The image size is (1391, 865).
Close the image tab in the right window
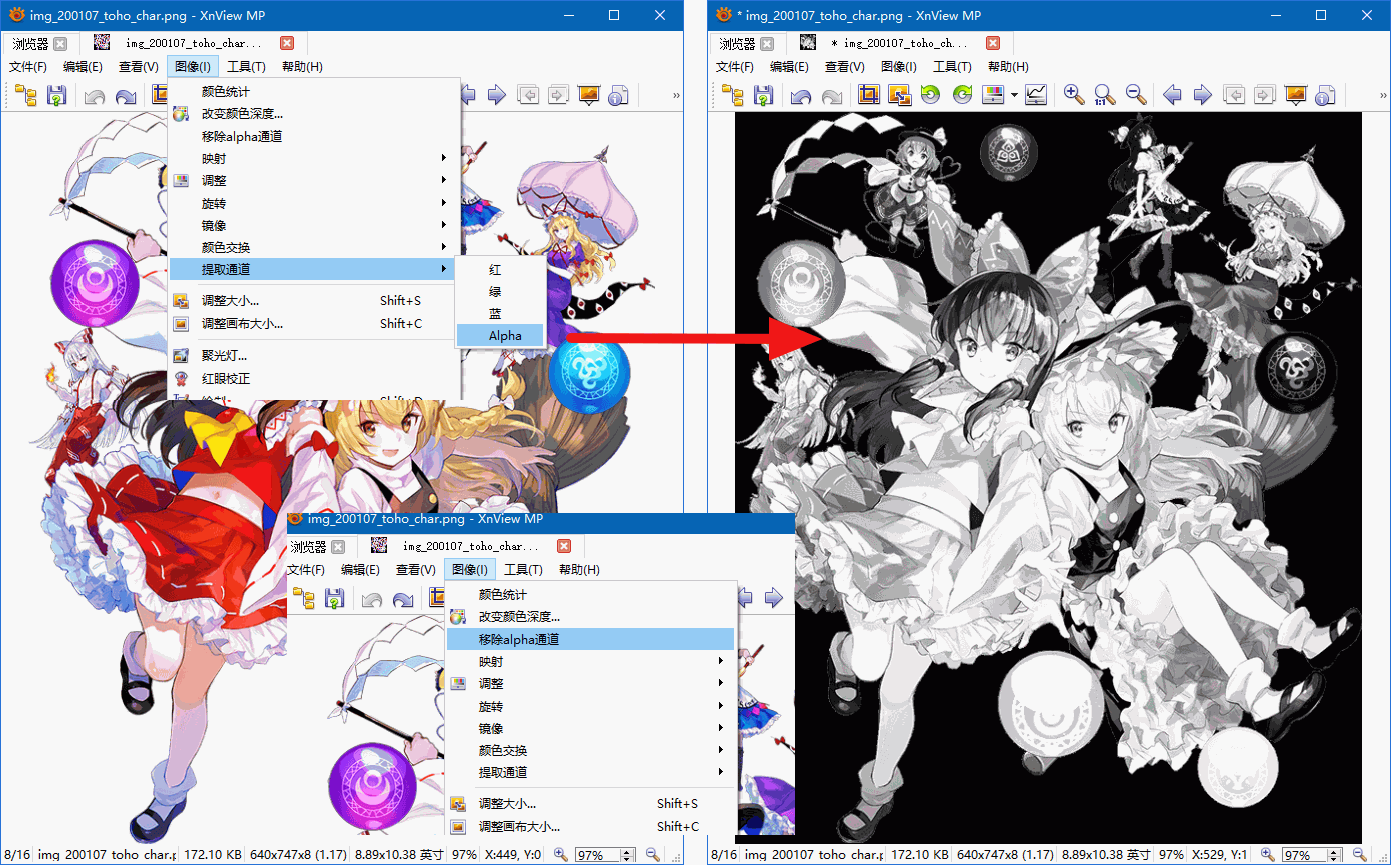[x=993, y=43]
